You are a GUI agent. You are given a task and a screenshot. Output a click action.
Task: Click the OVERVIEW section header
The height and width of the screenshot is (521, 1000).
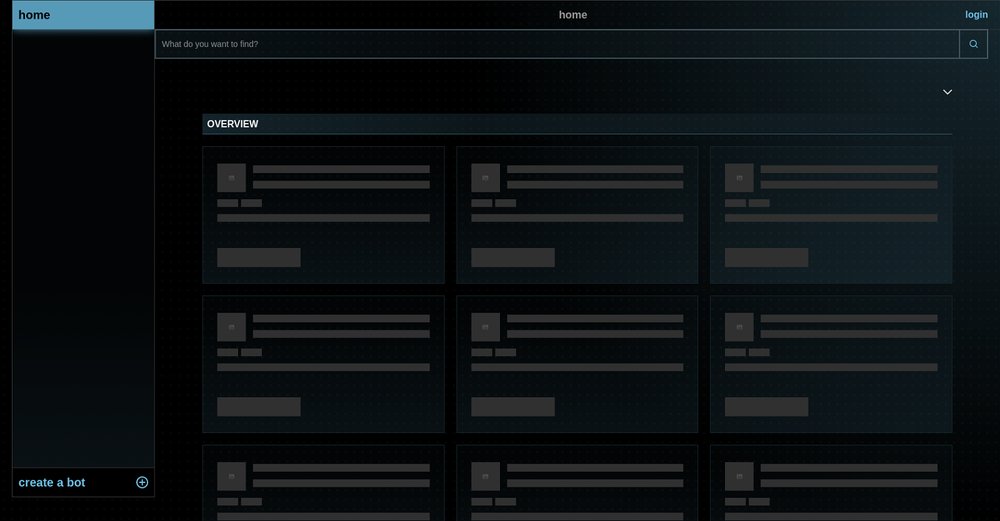point(232,124)
